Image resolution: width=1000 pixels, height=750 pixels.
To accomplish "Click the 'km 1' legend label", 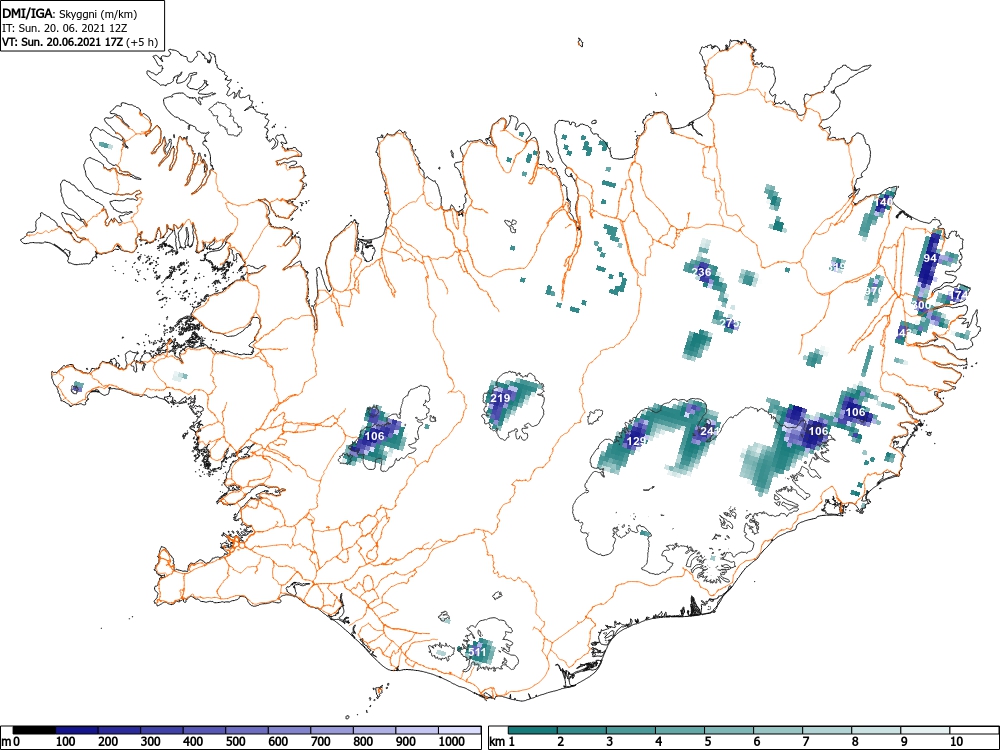I will coord(503,742).
